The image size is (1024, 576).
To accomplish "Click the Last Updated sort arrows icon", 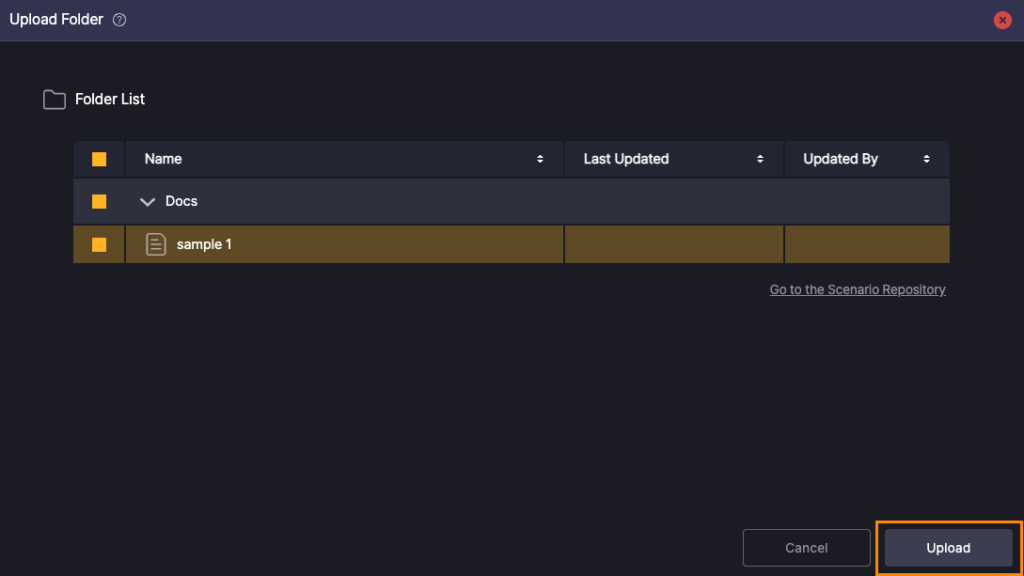I will (760, 159).
